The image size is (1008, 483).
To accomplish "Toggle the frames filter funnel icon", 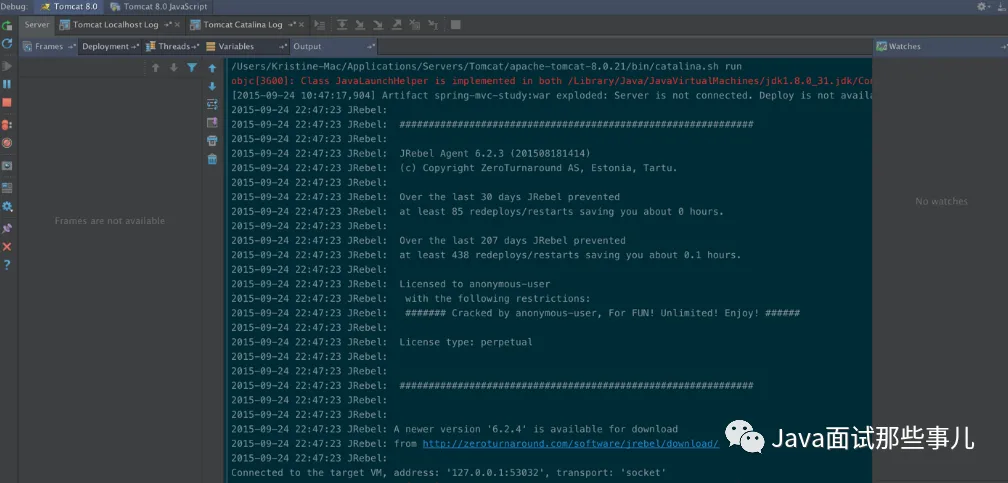I will tap(192, 68).
